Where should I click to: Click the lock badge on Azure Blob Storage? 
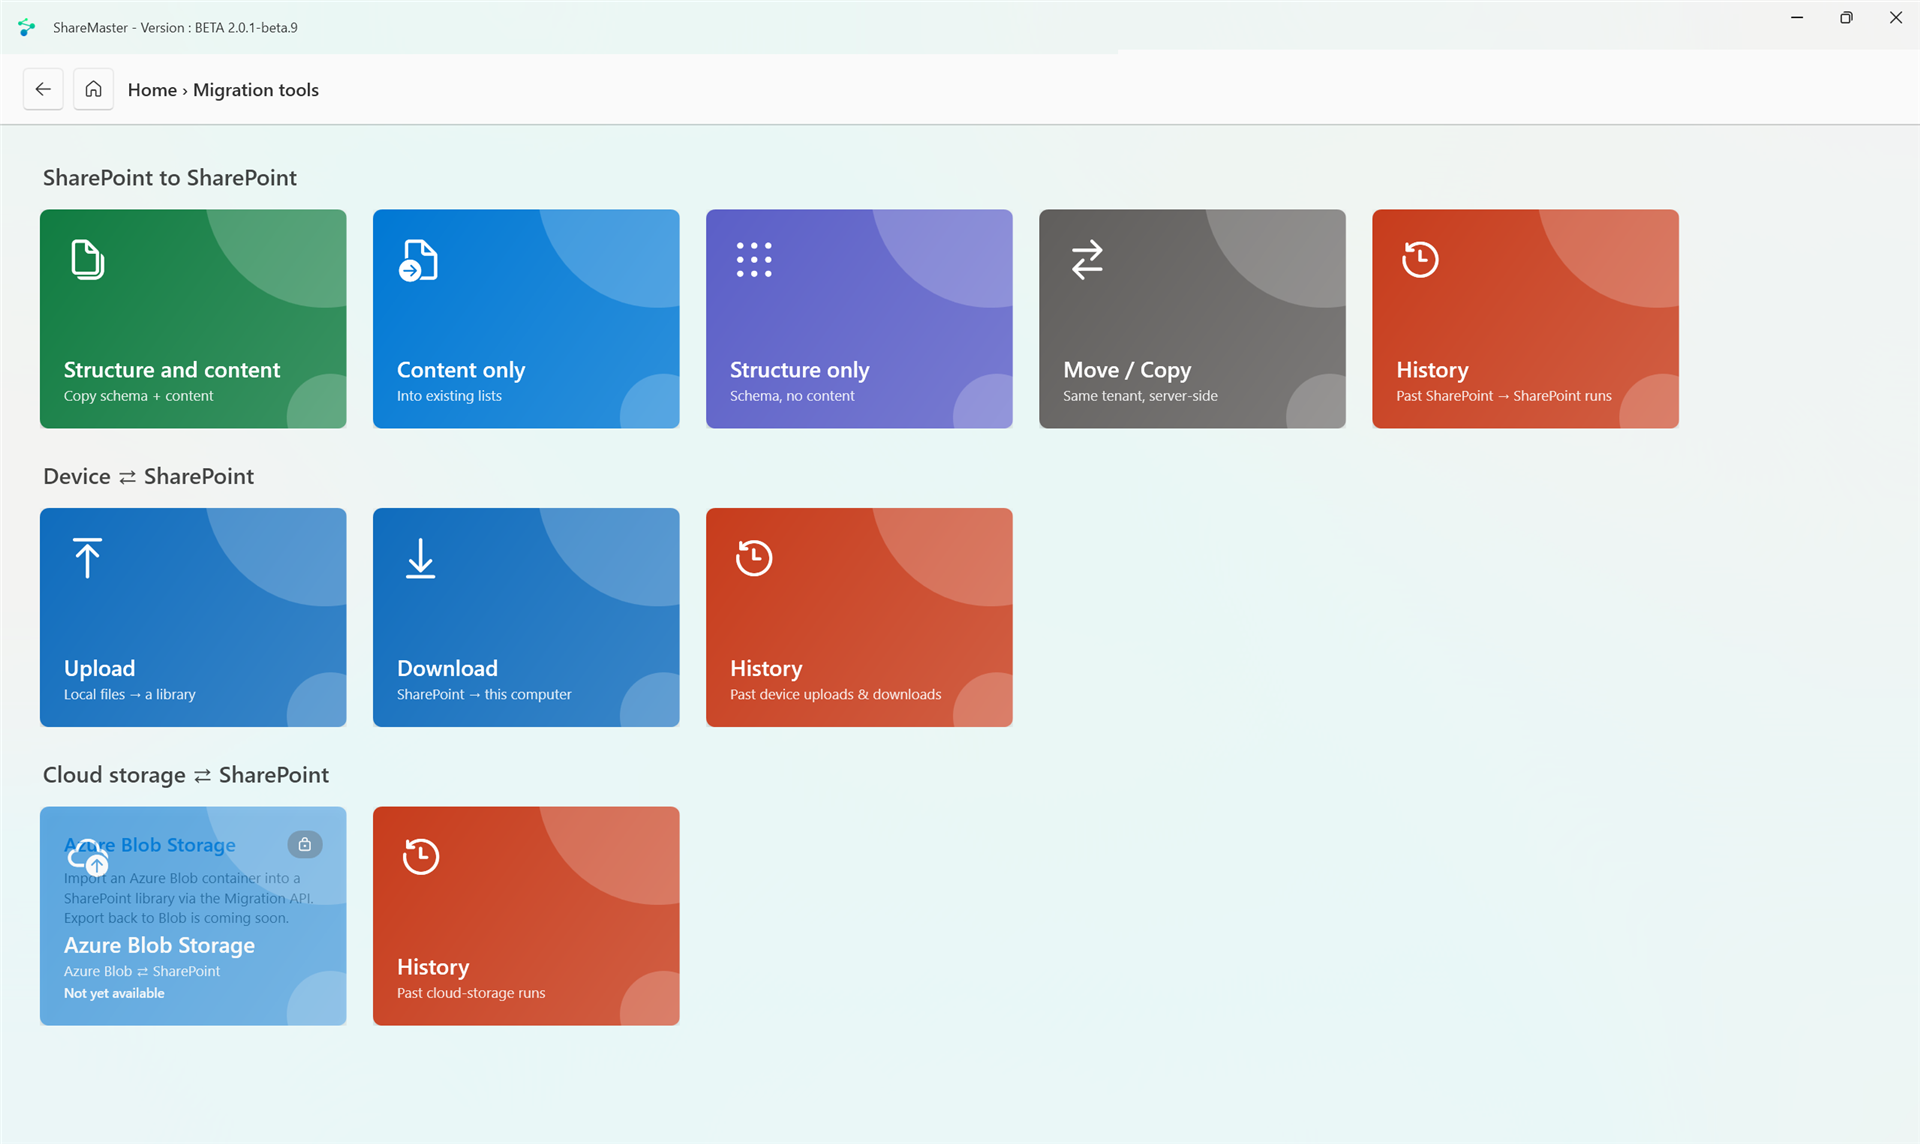coord(305,845)
